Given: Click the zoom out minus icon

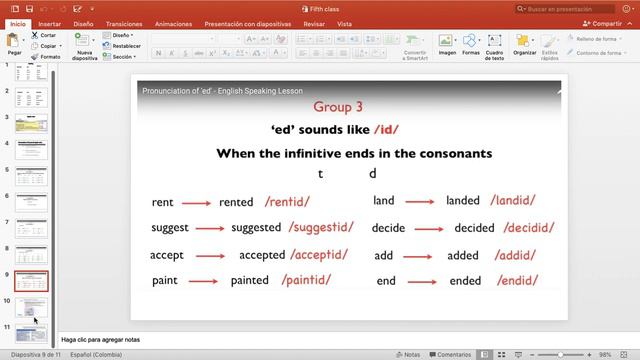Looking at the screenshot, I should pyautogui.click(x=532, y=355).
